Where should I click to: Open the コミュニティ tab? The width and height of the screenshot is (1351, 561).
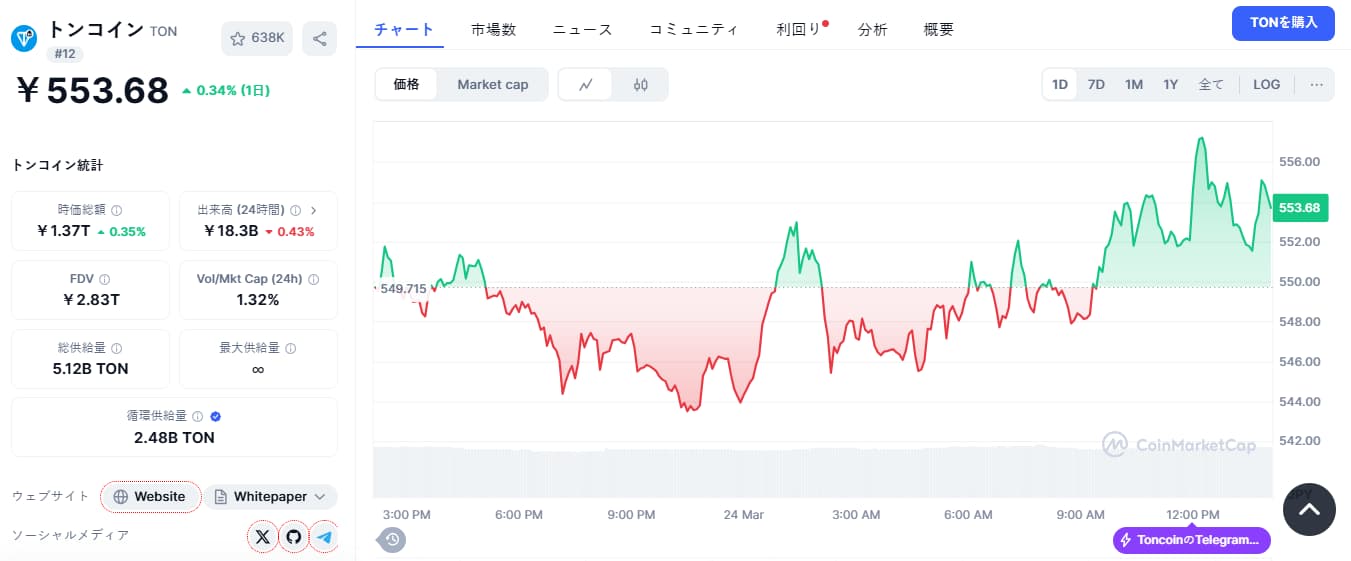694,29
